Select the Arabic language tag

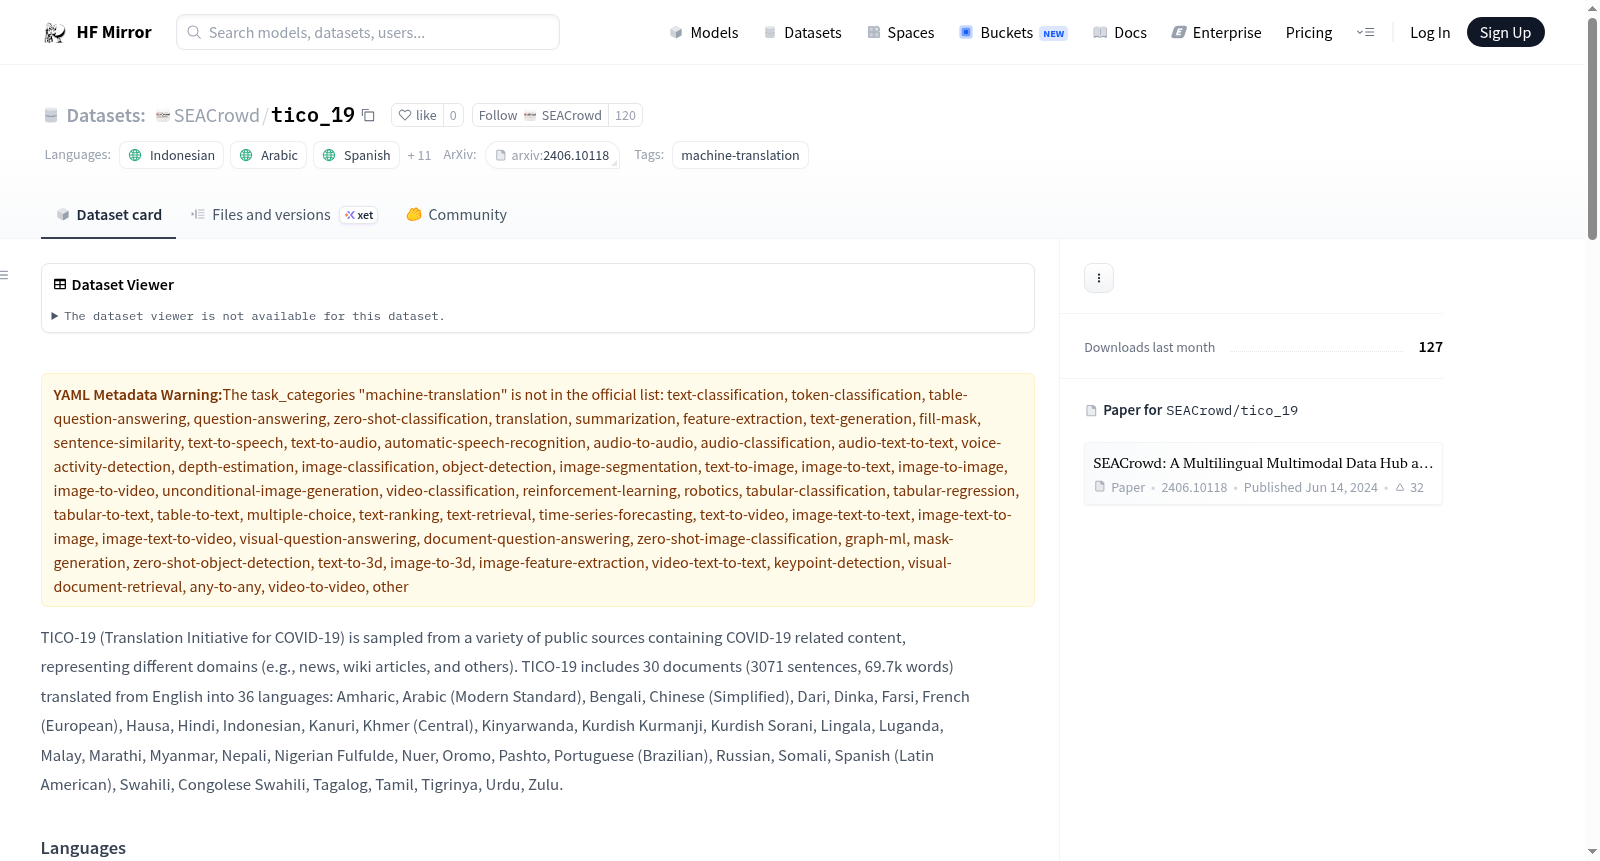click(268, 155)
